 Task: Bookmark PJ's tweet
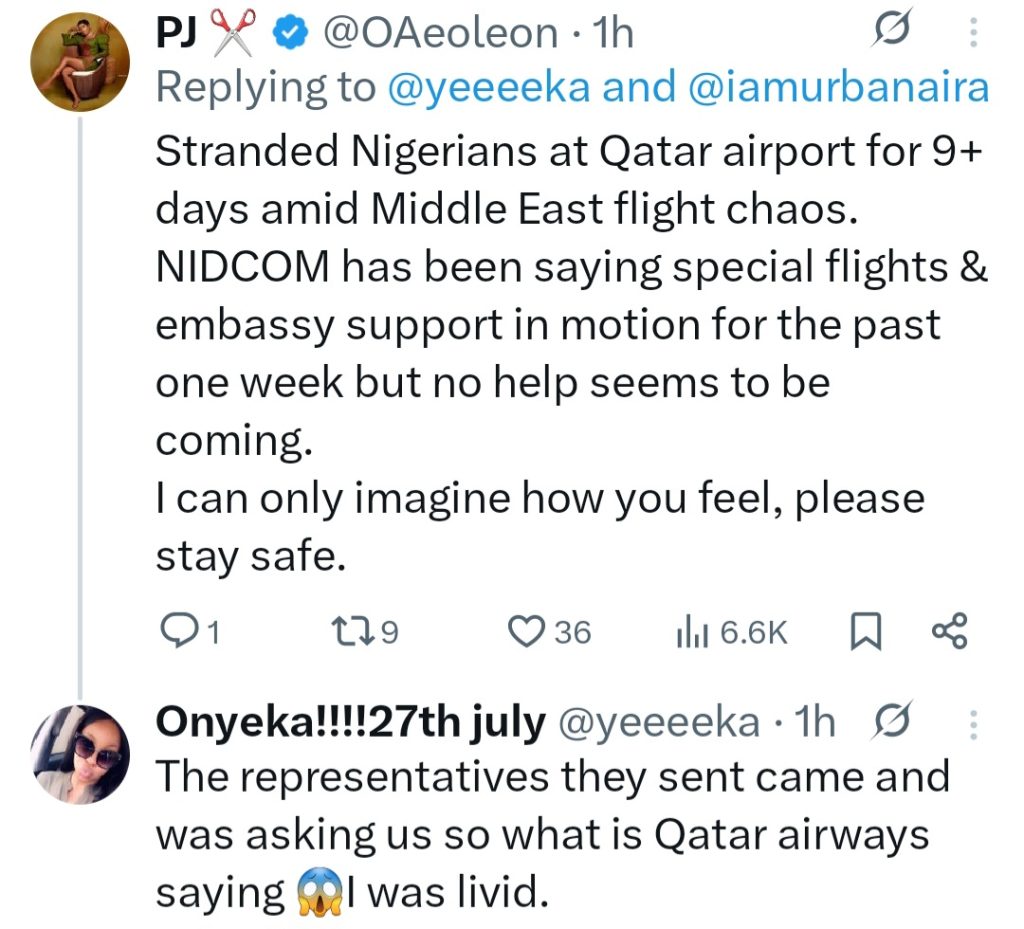862,631
